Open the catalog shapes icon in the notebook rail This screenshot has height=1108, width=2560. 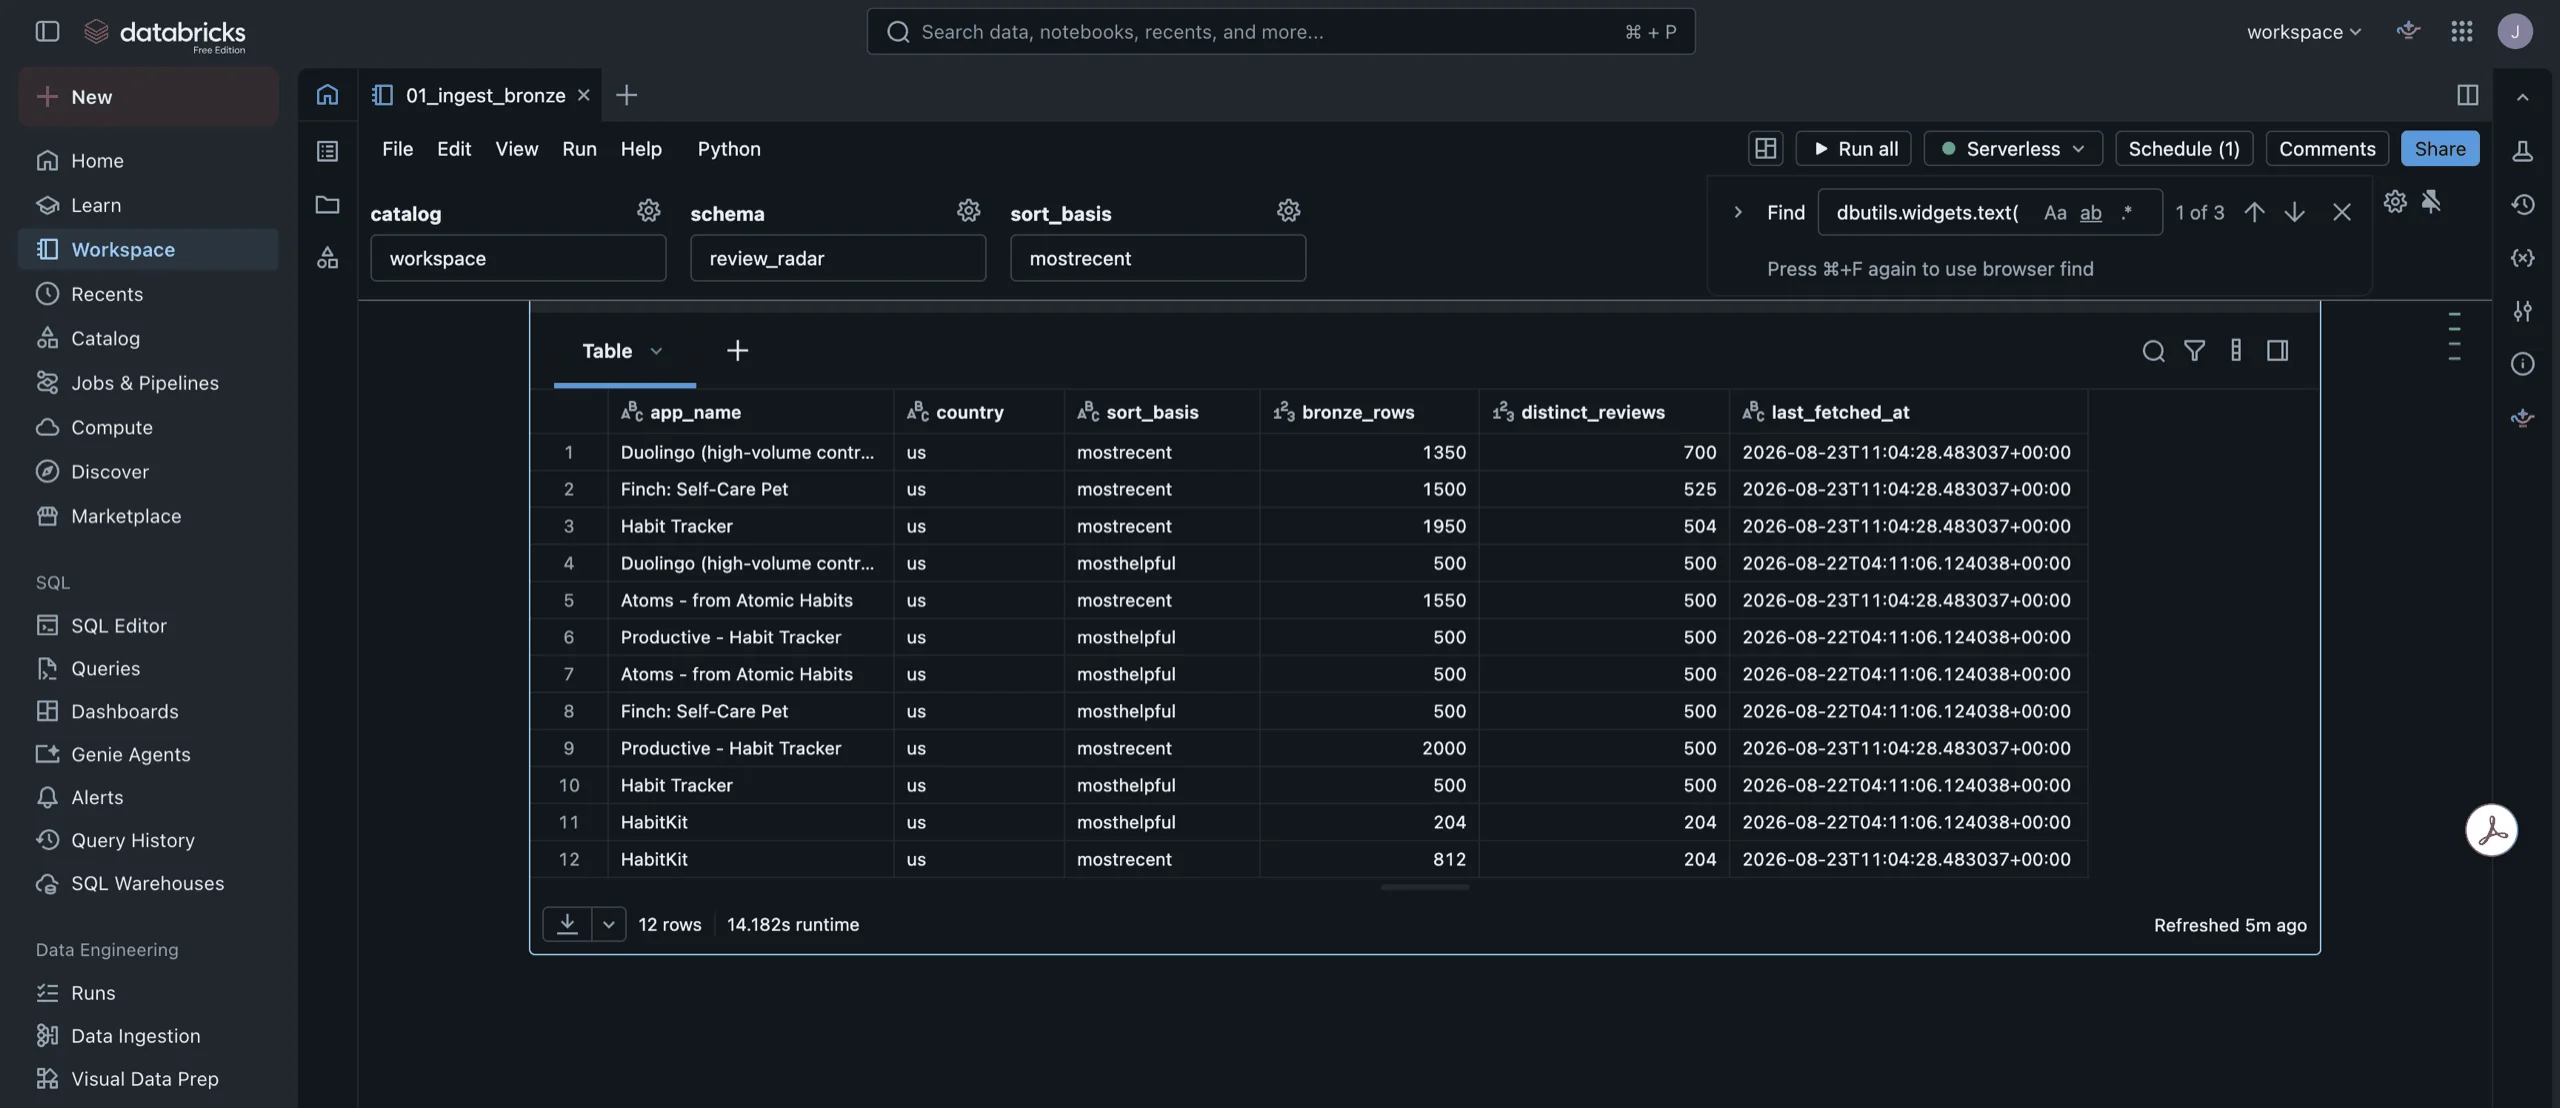coord(327,258)
